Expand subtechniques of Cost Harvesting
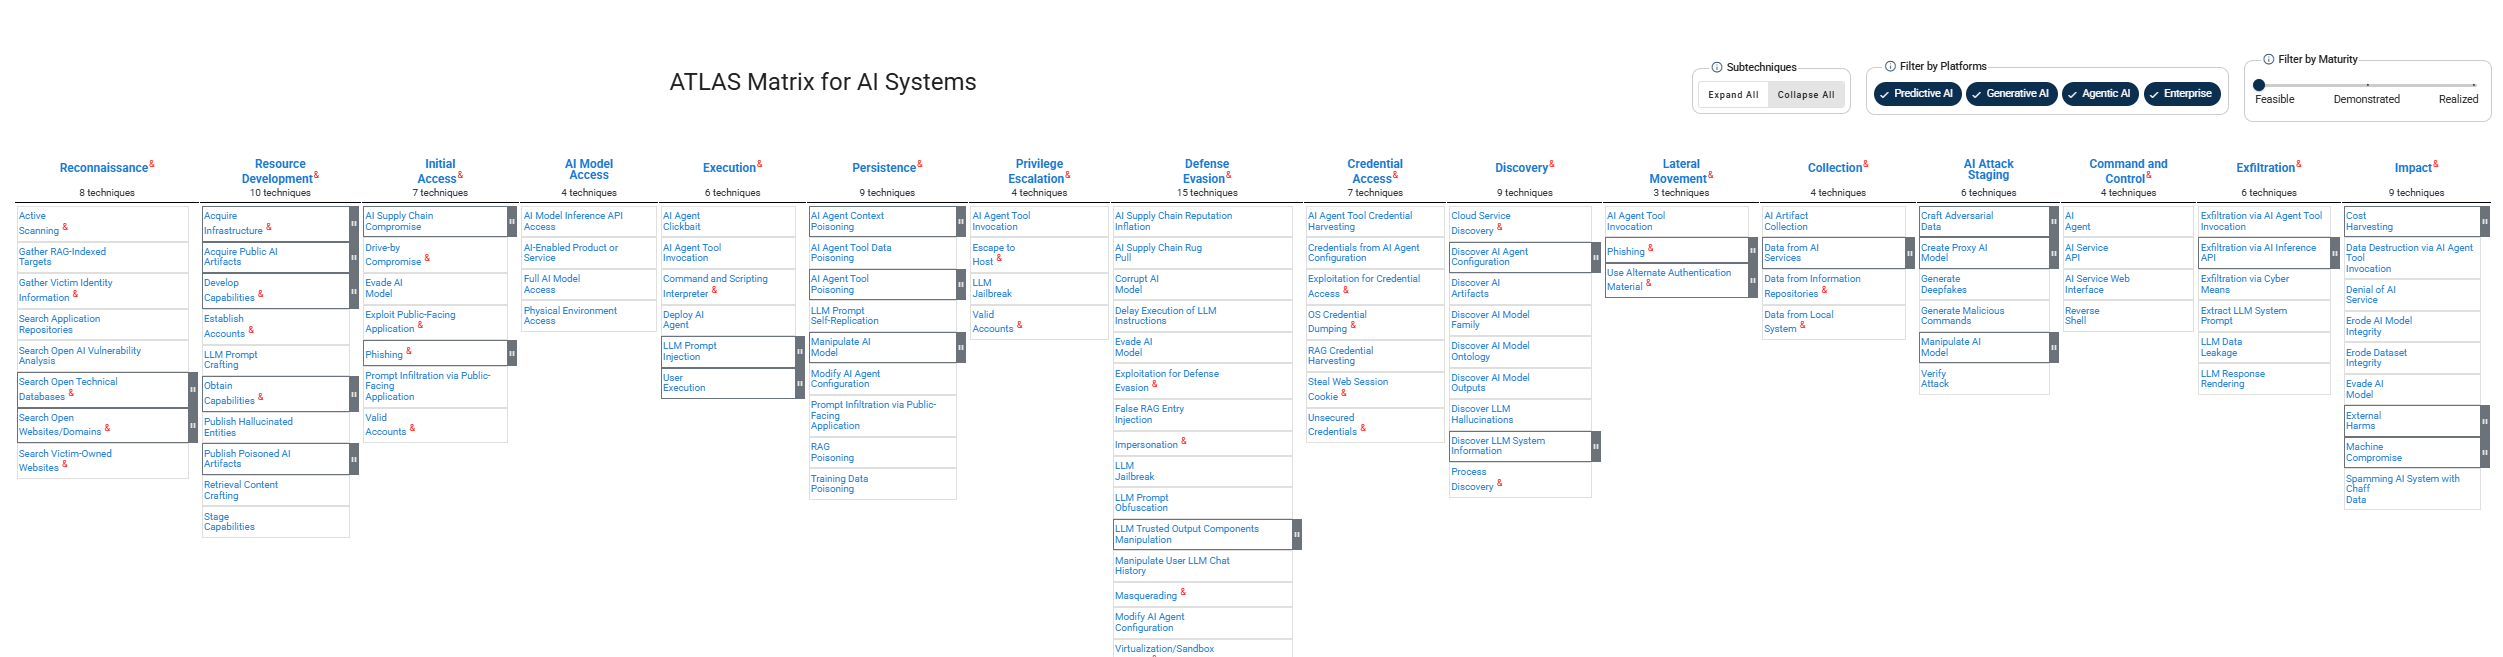 pos(2485,221)
